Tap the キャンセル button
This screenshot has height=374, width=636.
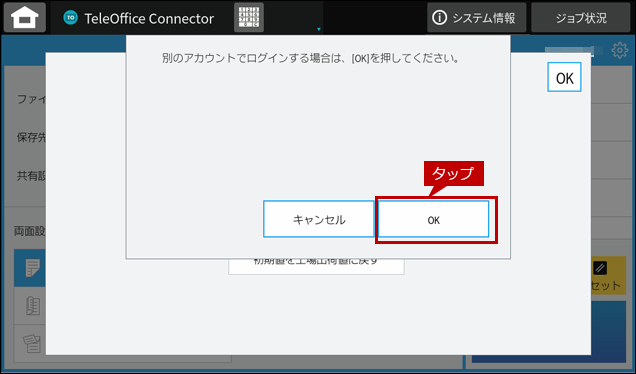coord(319,219)
